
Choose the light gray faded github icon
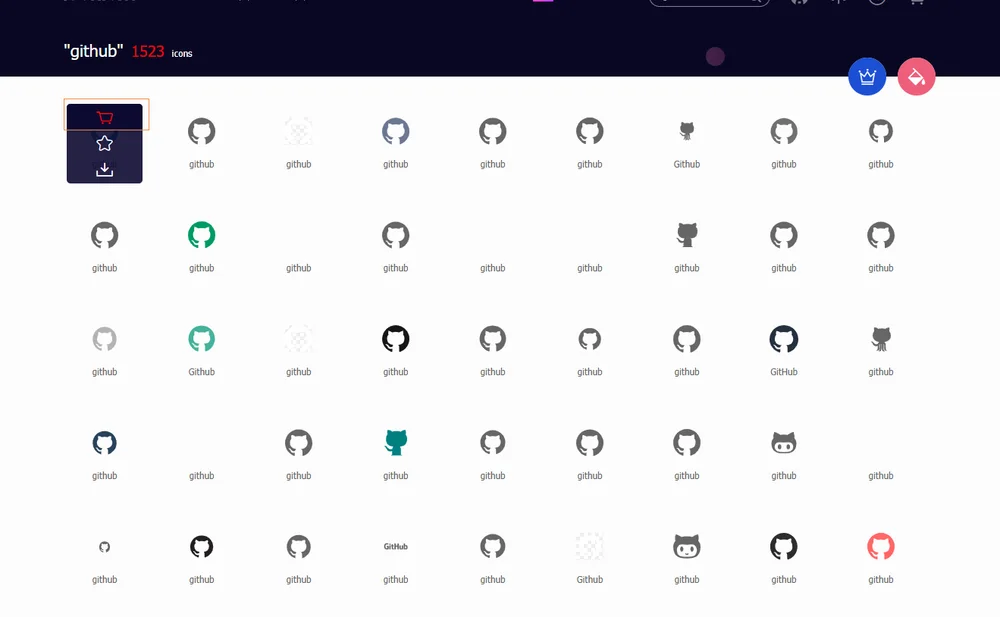tap(105, 339)
